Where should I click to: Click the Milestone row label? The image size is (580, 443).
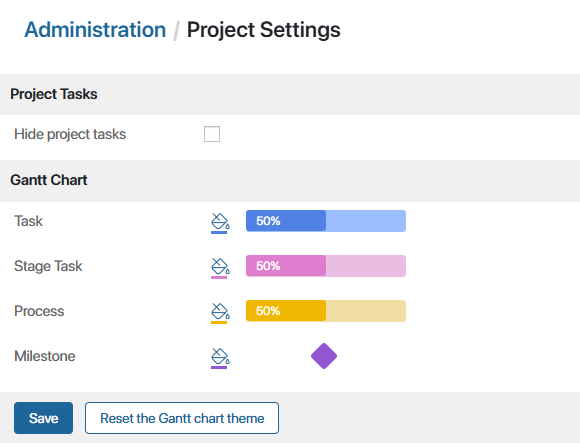click(45, 356)
